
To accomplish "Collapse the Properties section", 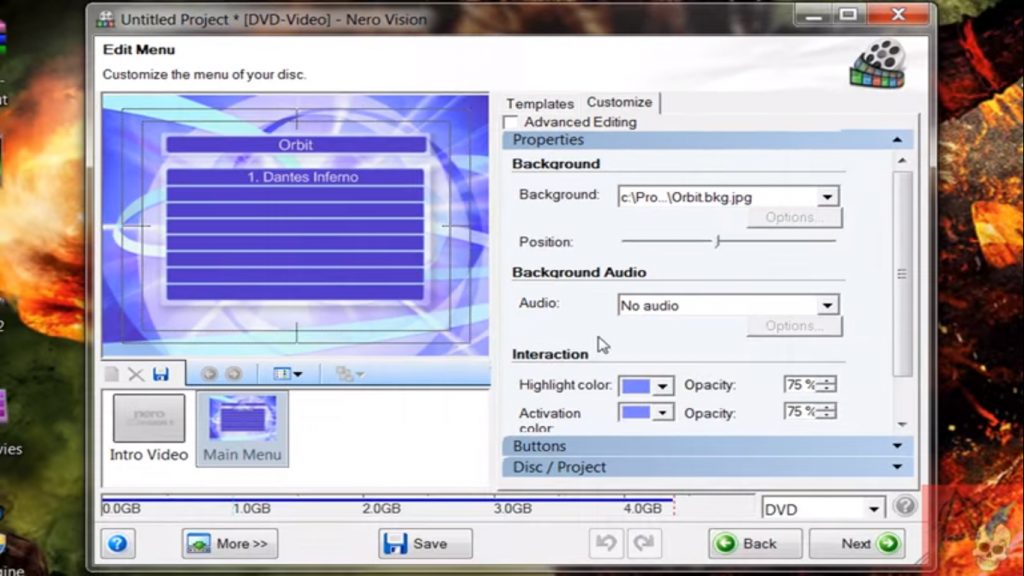I will tap(897, 140).
